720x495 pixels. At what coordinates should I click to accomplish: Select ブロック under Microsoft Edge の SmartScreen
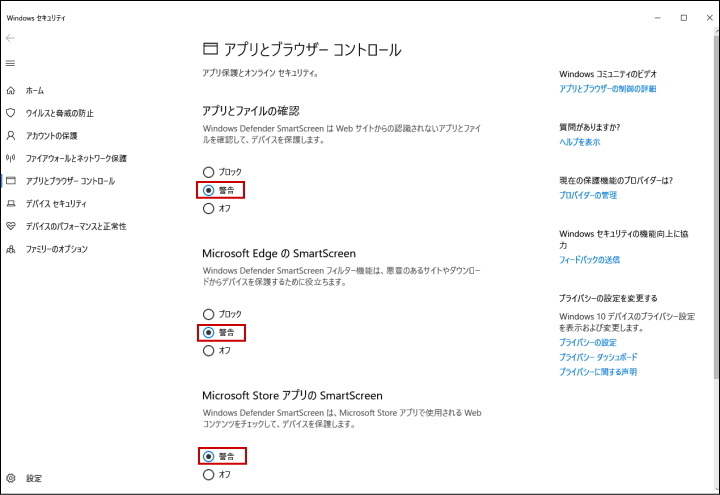pos(208,314)
